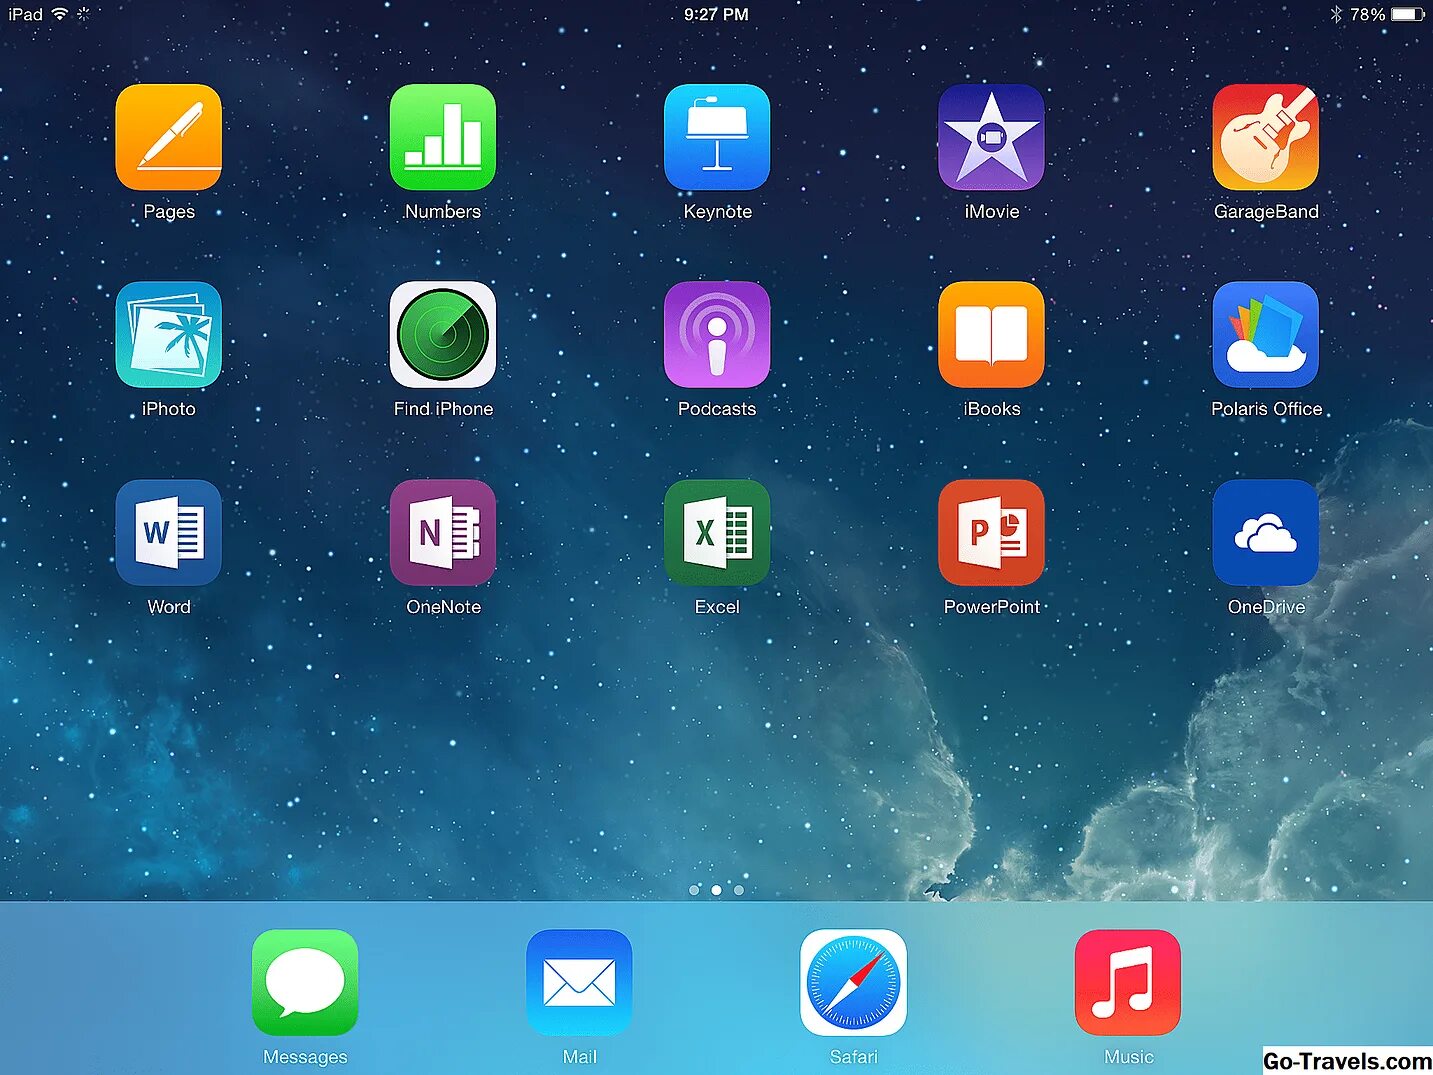
Task: Tap the 9:27 PM clock
Action: point(716,14)
